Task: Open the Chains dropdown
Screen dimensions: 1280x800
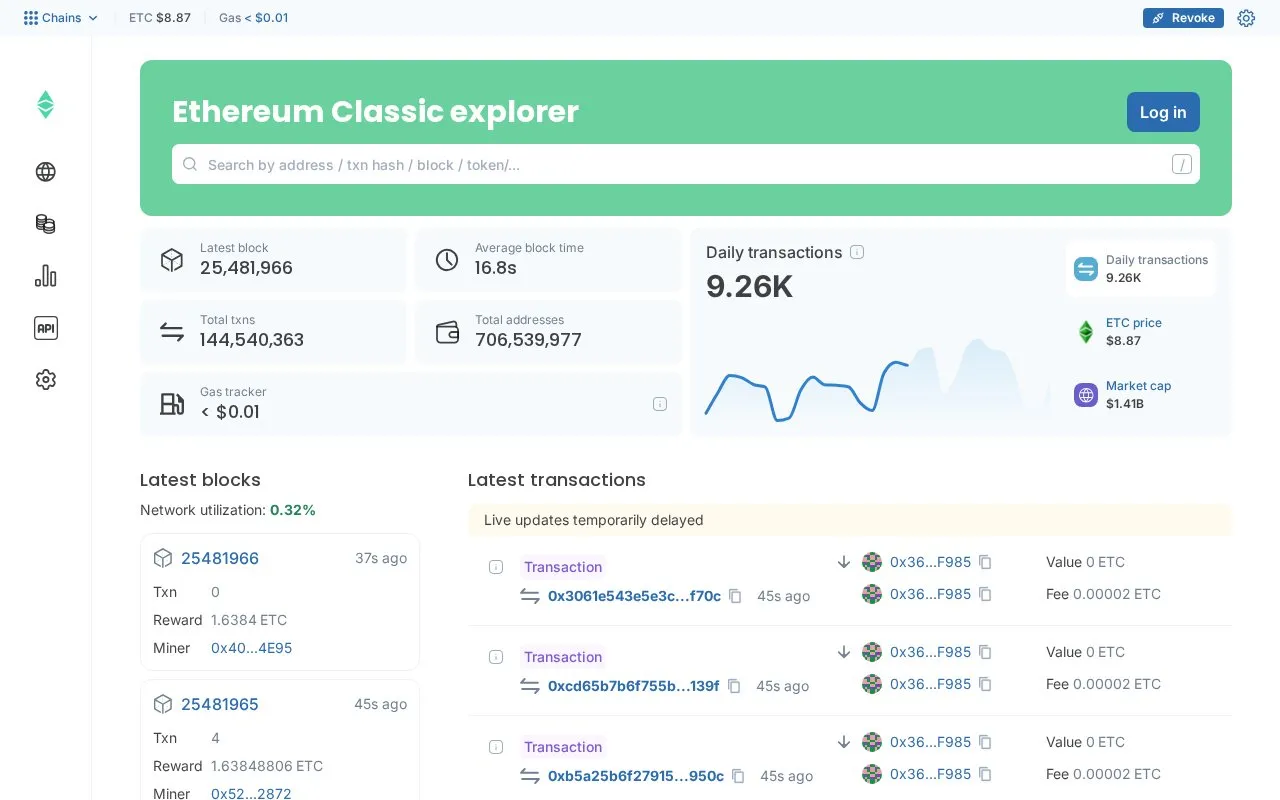Action: pyautogui.click(x=61, y=18)
